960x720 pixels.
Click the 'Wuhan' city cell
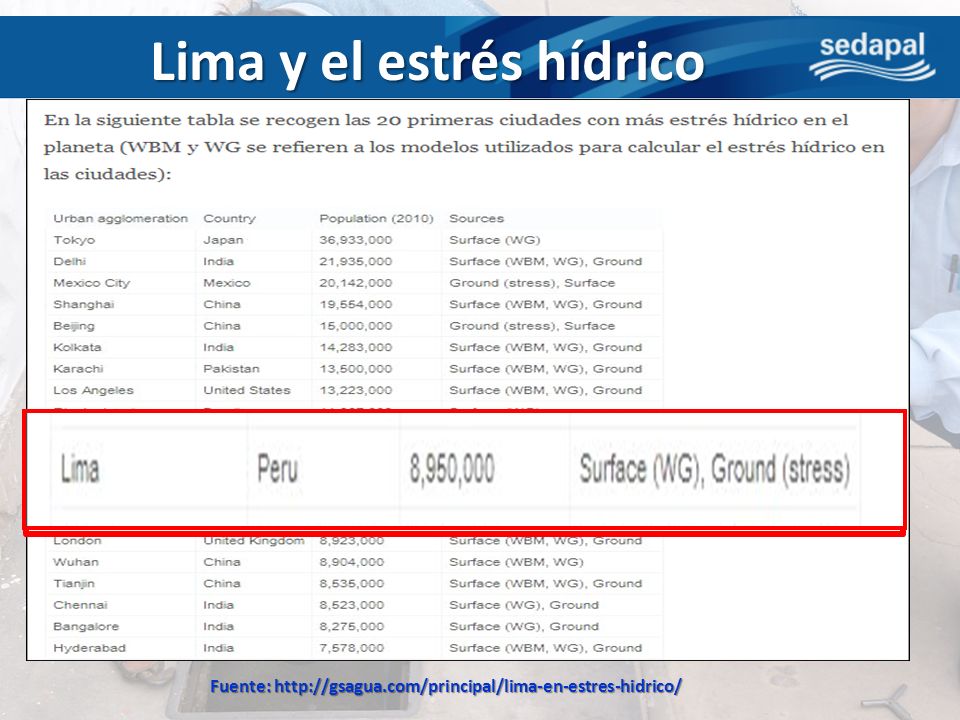pyautogui.click(x=76, y=562)
